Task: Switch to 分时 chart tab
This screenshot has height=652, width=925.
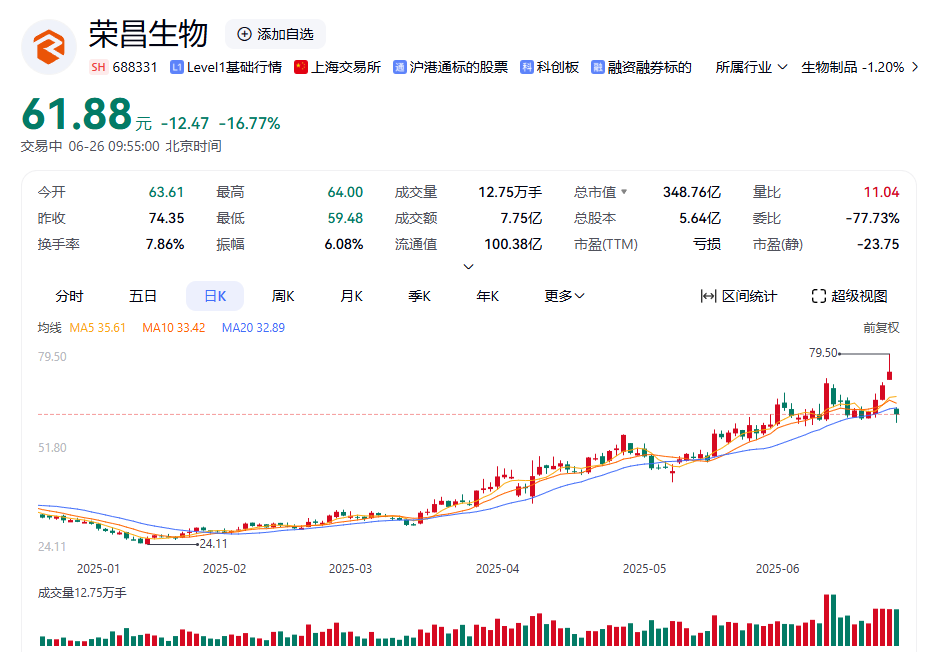Action: pos(69,296)
